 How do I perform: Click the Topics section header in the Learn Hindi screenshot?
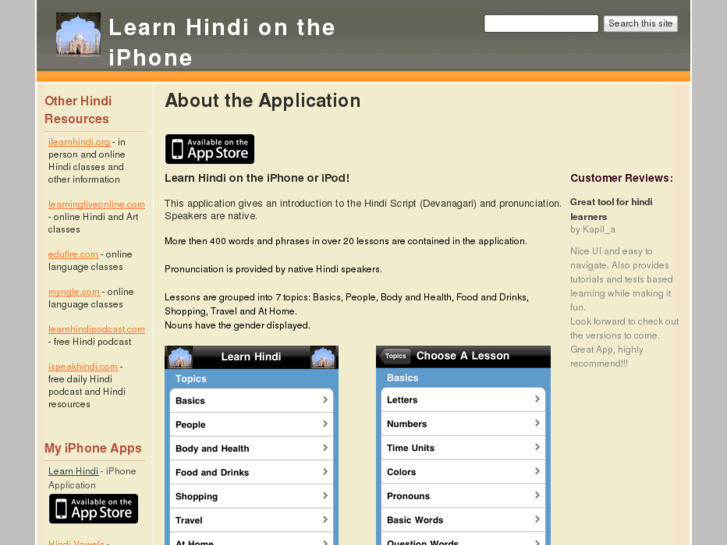click(x=191, y=379)
